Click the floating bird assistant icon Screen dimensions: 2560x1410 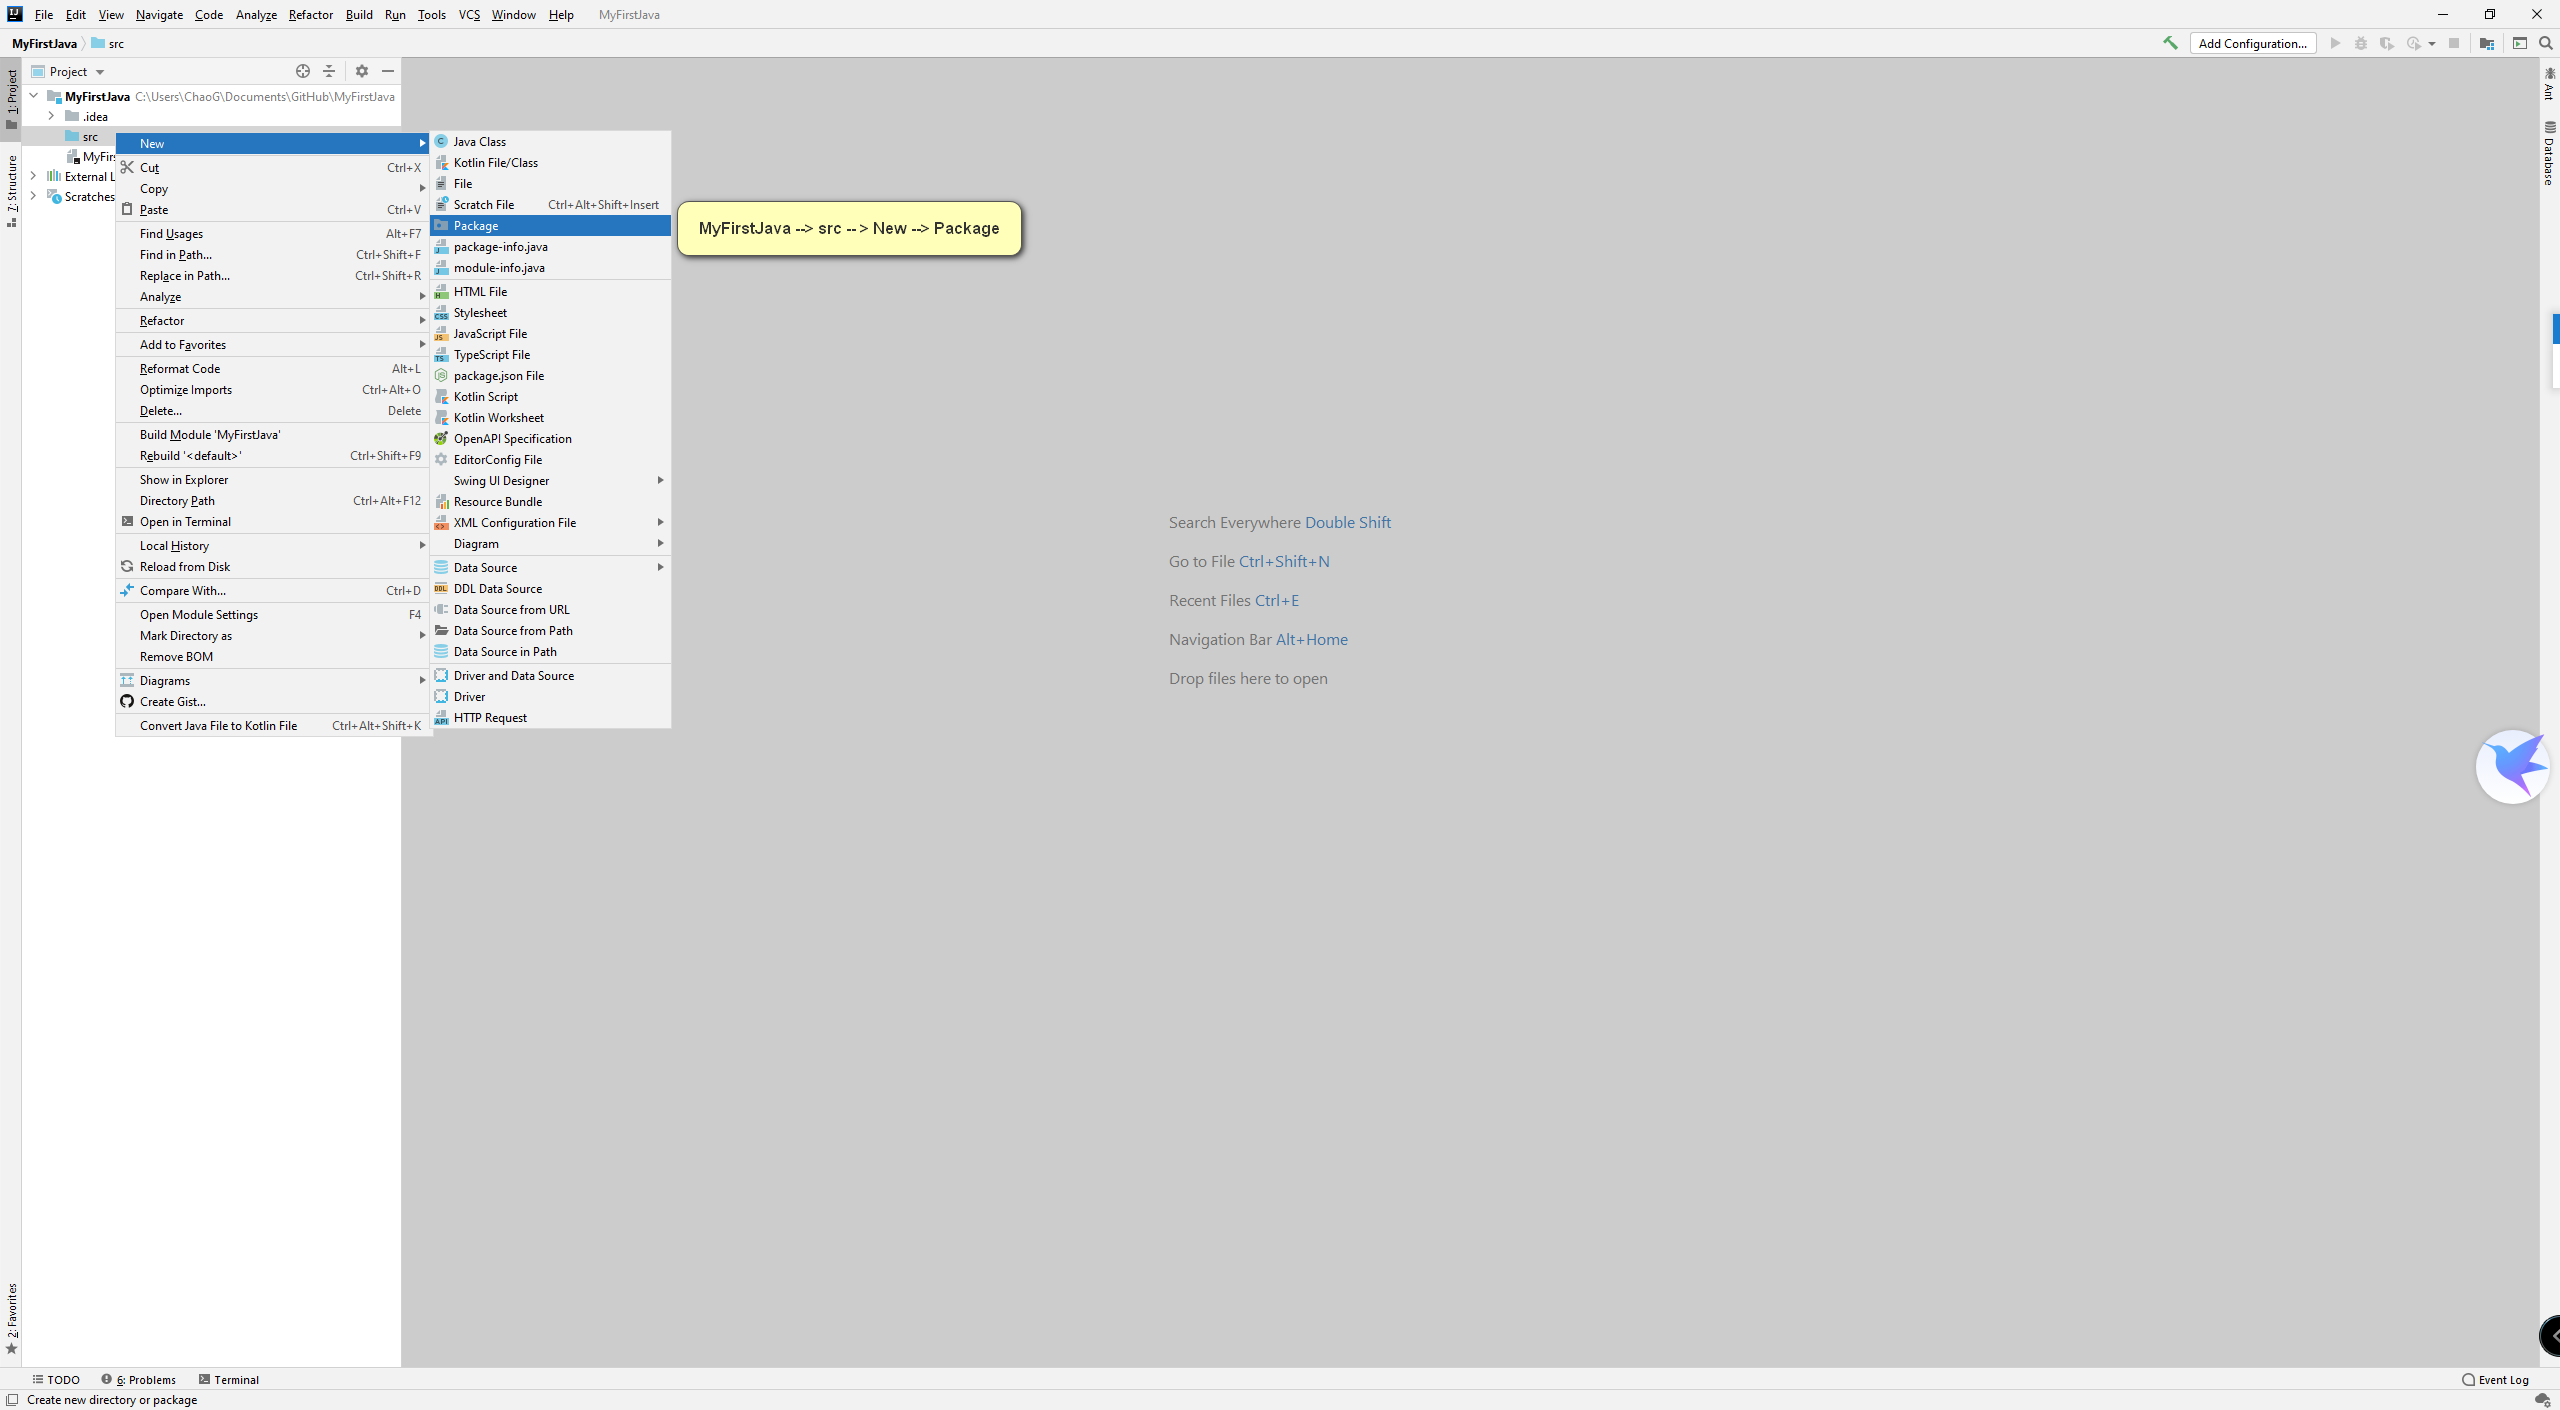pyautogui.click(x=2512, y=766)
